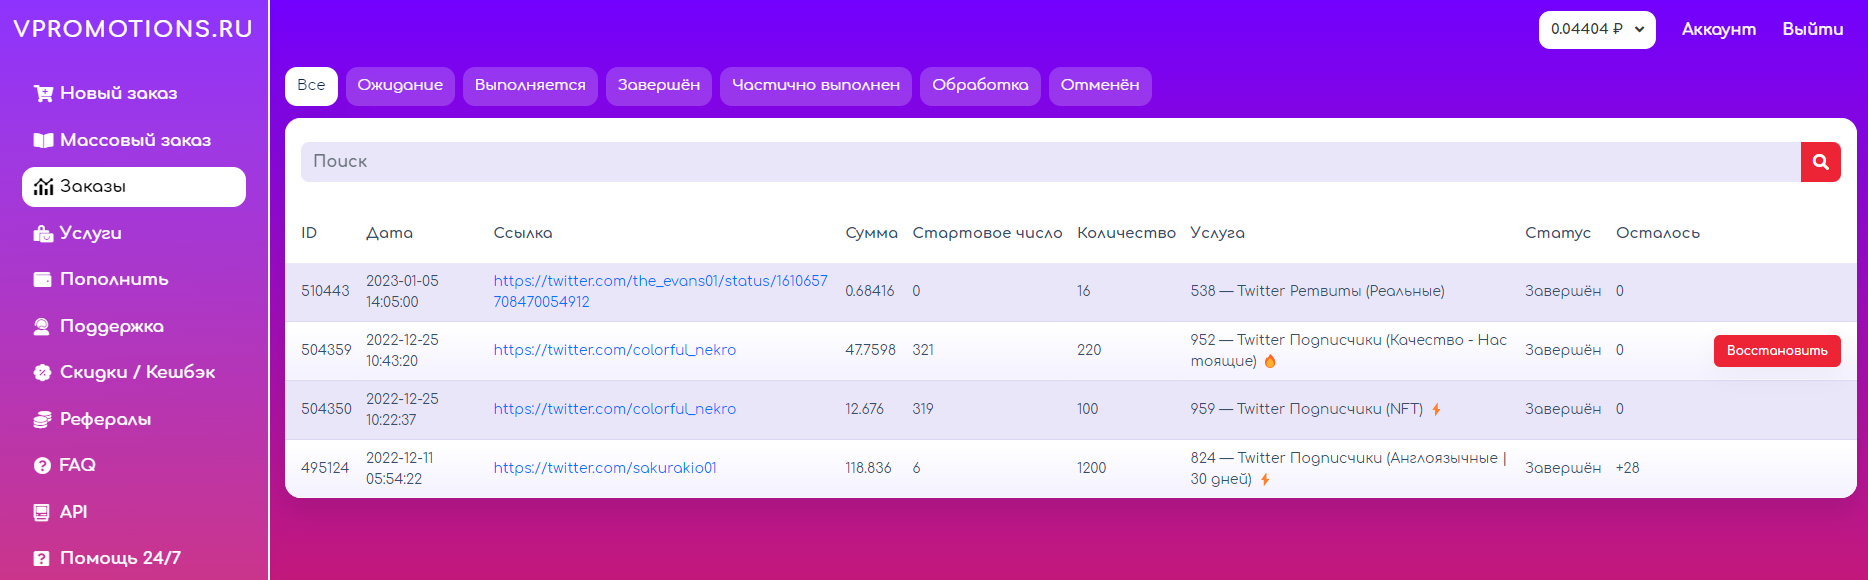Click order ID 510443

325,291
